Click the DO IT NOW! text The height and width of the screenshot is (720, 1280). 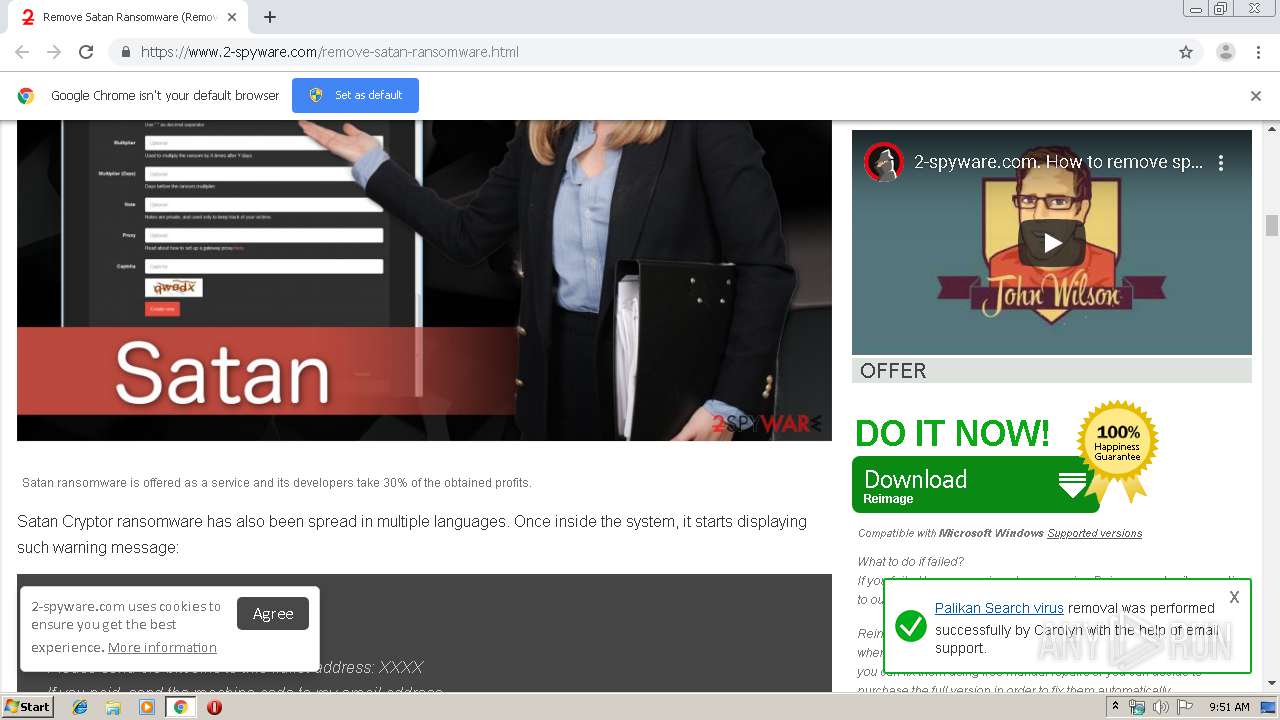pyautogui.click(x=952, y=433)
